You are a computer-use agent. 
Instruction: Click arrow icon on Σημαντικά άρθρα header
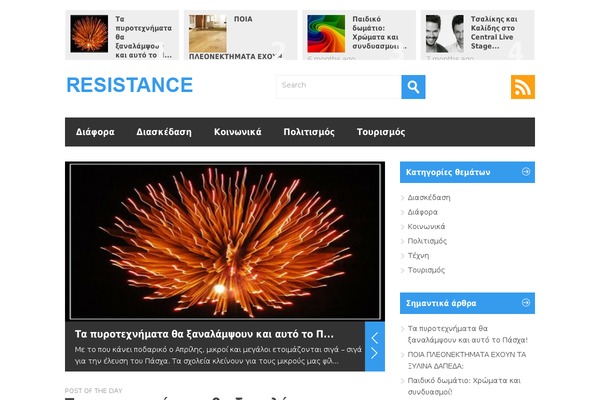pyautogui.click(x=526, y=303)
